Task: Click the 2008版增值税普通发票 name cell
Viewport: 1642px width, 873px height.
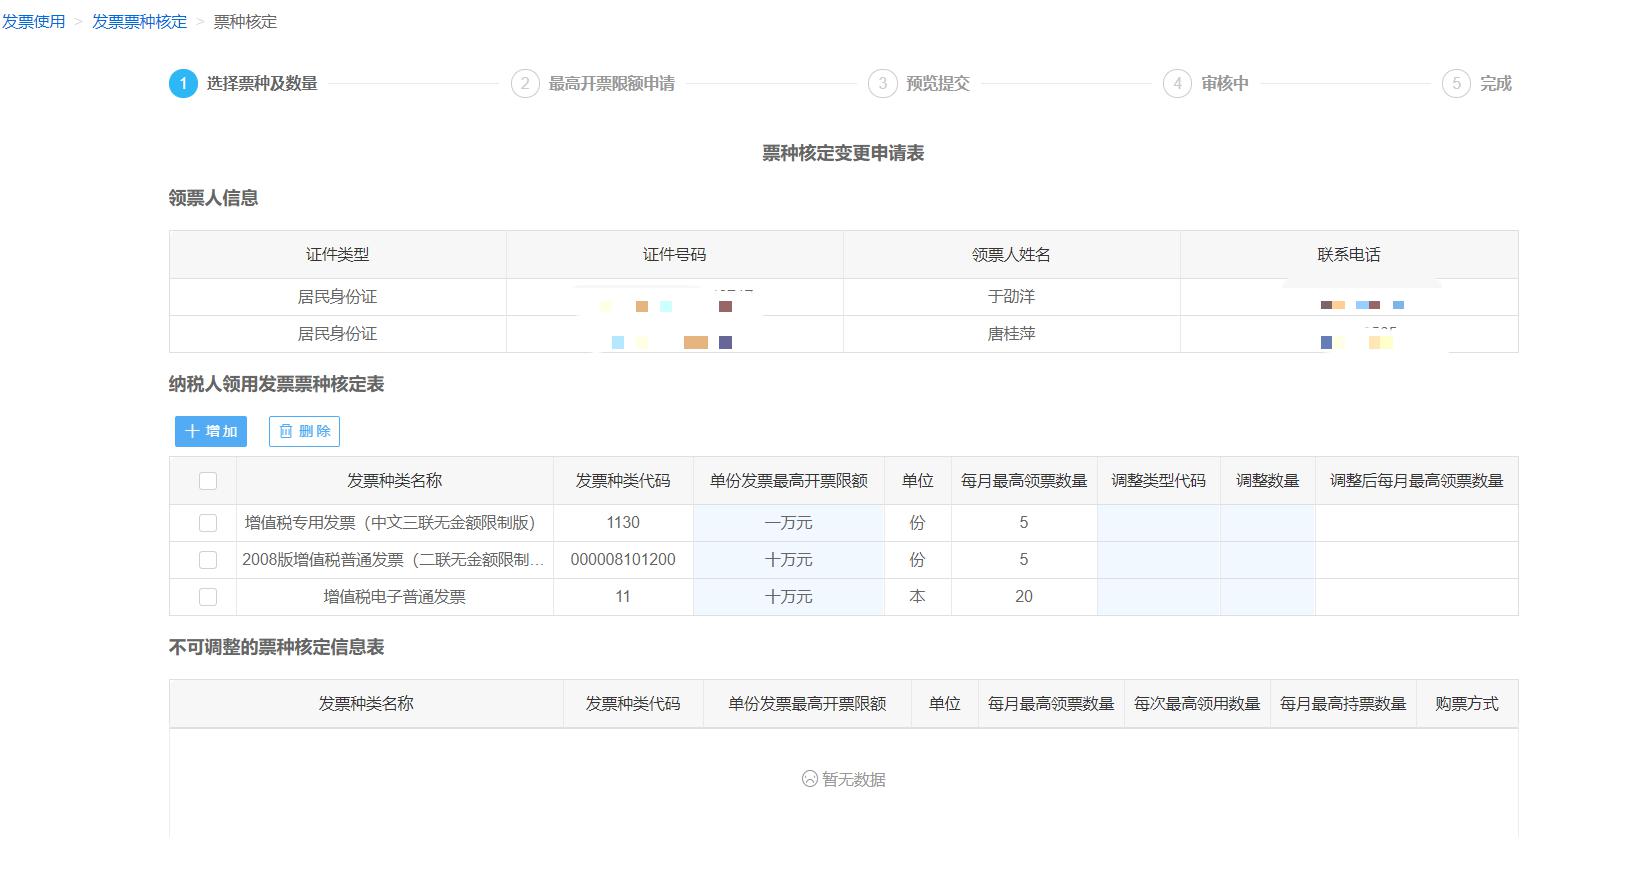Action: tap(394, 560)
